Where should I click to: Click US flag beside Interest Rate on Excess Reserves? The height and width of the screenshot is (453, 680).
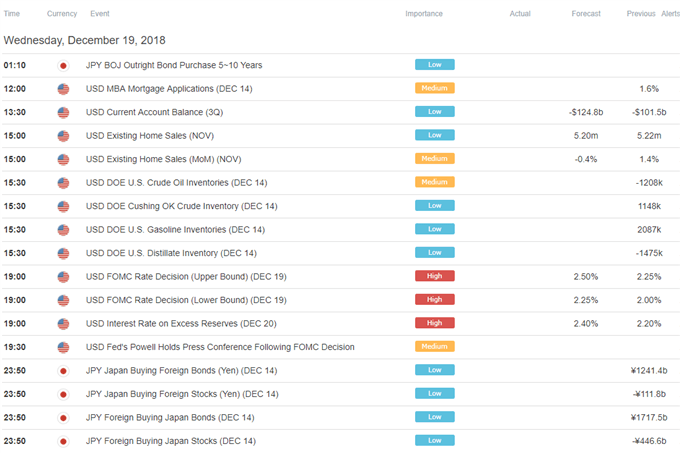[x=63, y=324]
